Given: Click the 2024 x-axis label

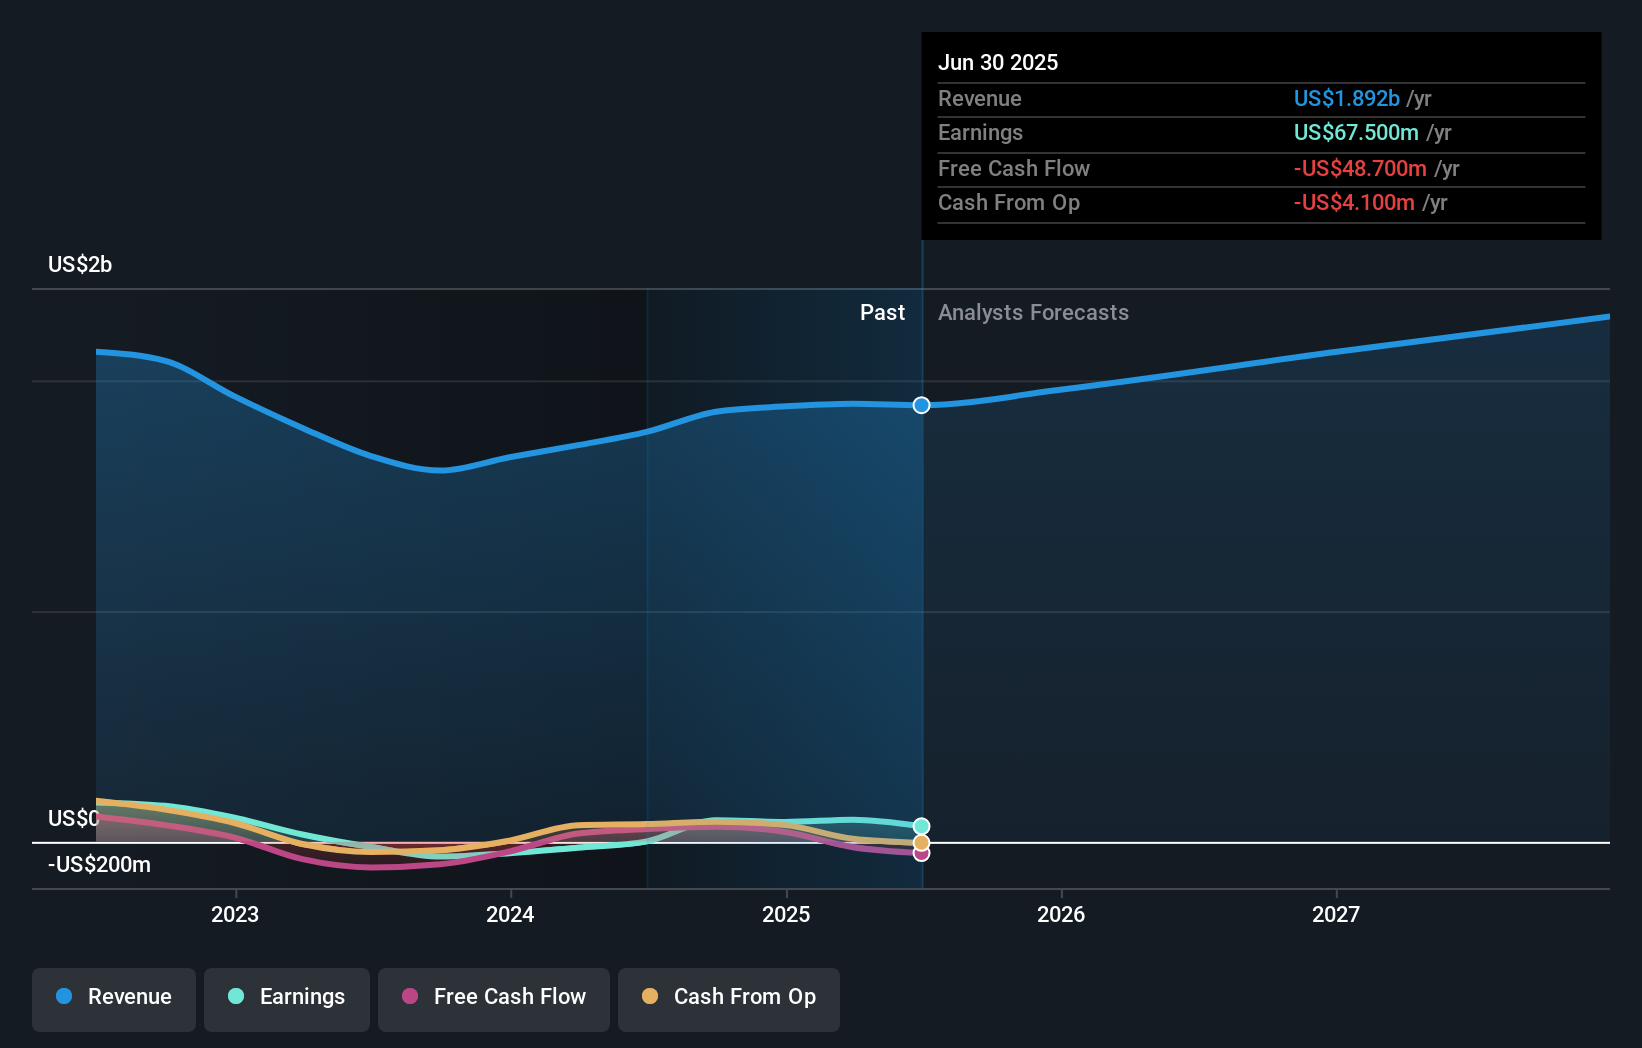Looking at the screenshot, I should [510, 914].
